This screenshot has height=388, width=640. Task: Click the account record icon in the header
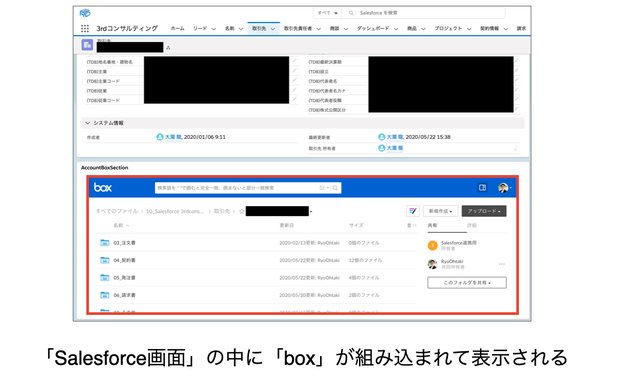point(87,45)
